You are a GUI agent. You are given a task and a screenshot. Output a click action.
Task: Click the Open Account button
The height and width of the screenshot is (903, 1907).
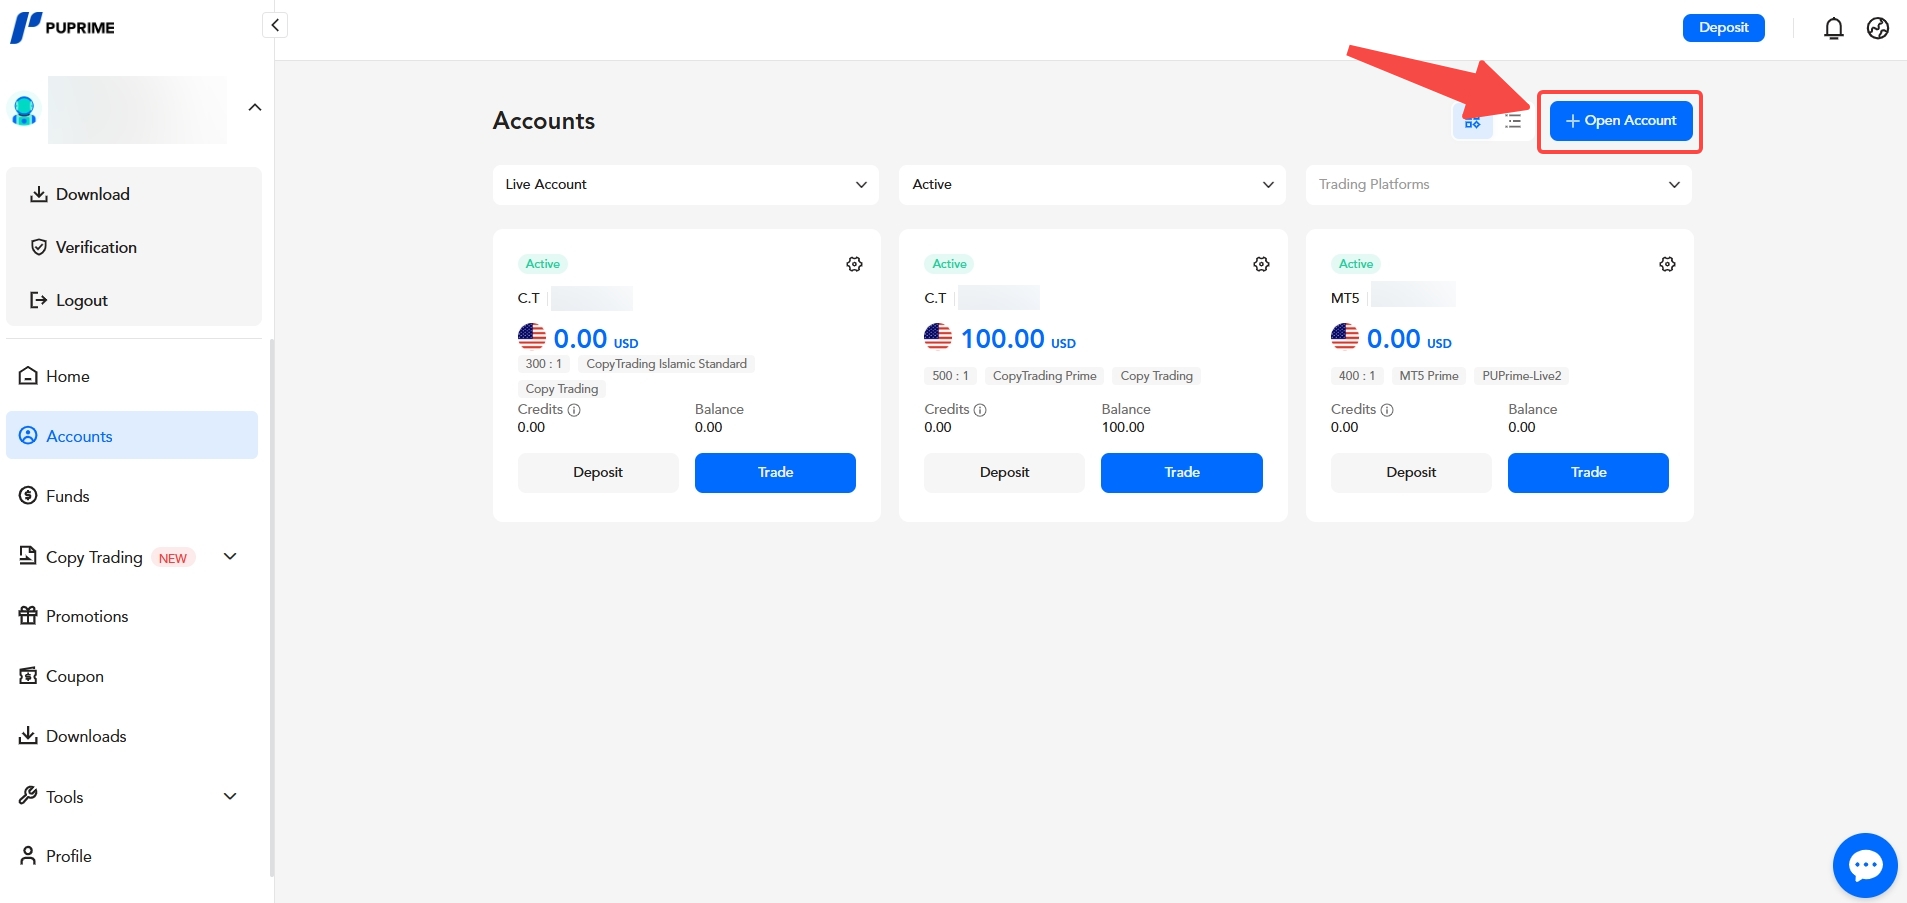click(x=1620, y=121)
